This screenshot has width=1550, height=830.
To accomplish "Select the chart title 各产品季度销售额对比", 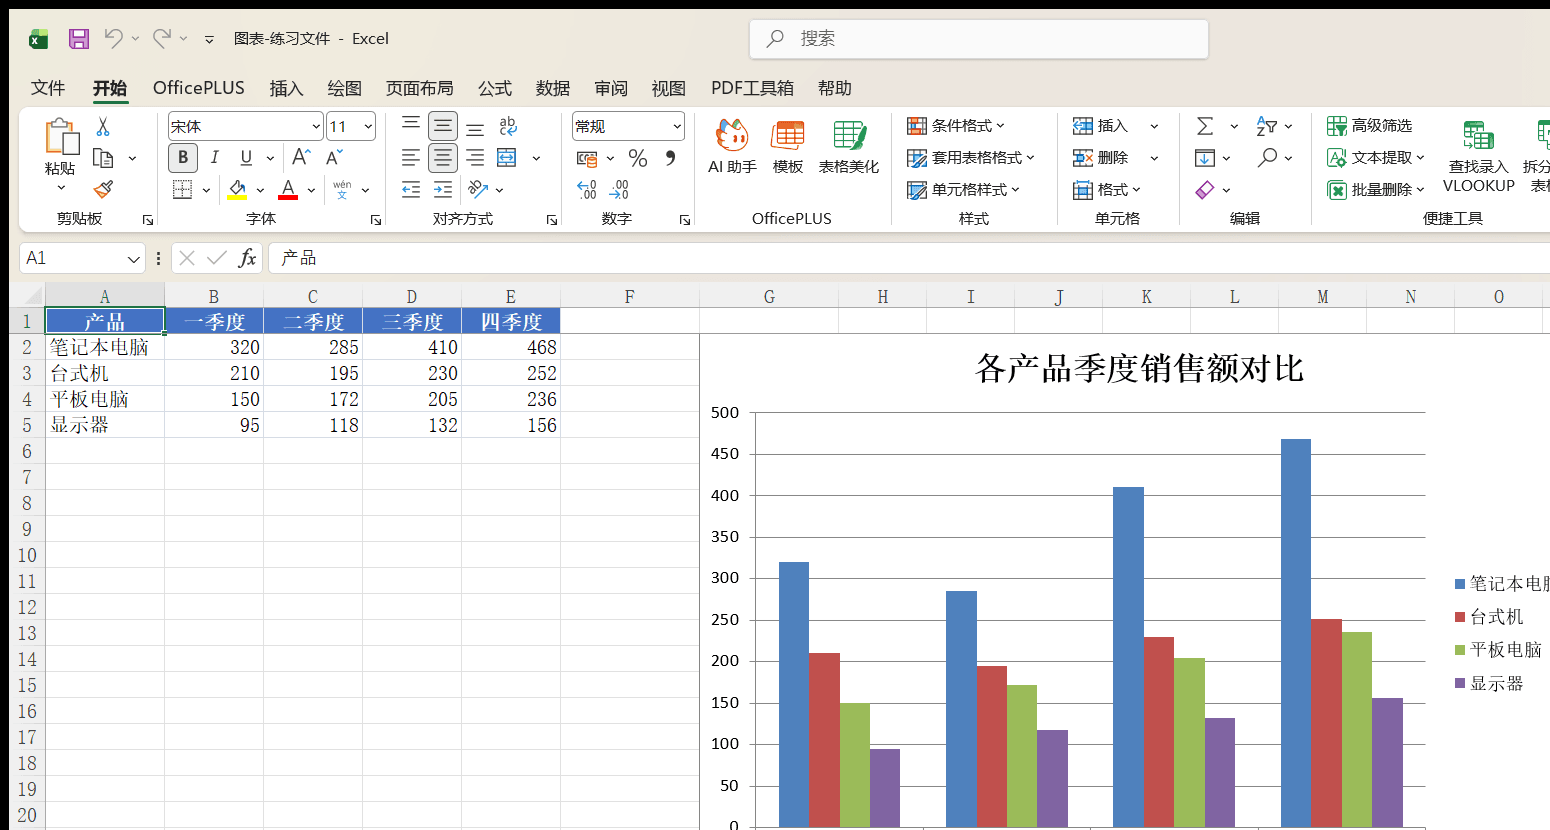I will [1139, 369].
